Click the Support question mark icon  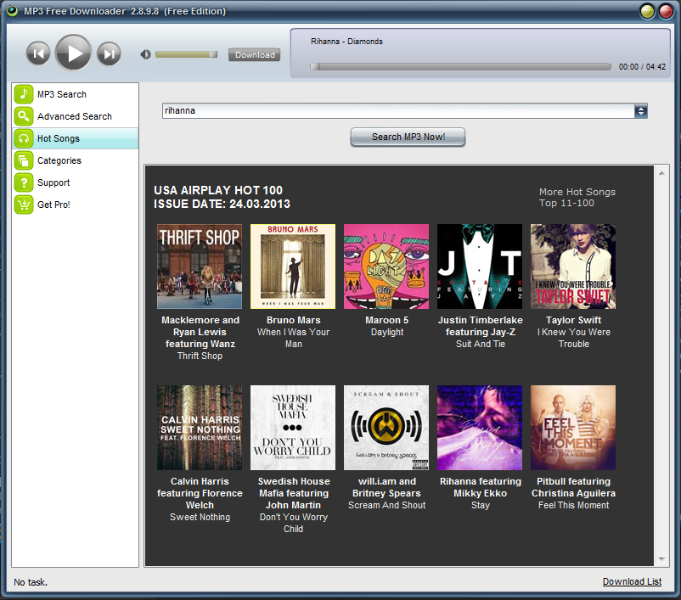23,183
